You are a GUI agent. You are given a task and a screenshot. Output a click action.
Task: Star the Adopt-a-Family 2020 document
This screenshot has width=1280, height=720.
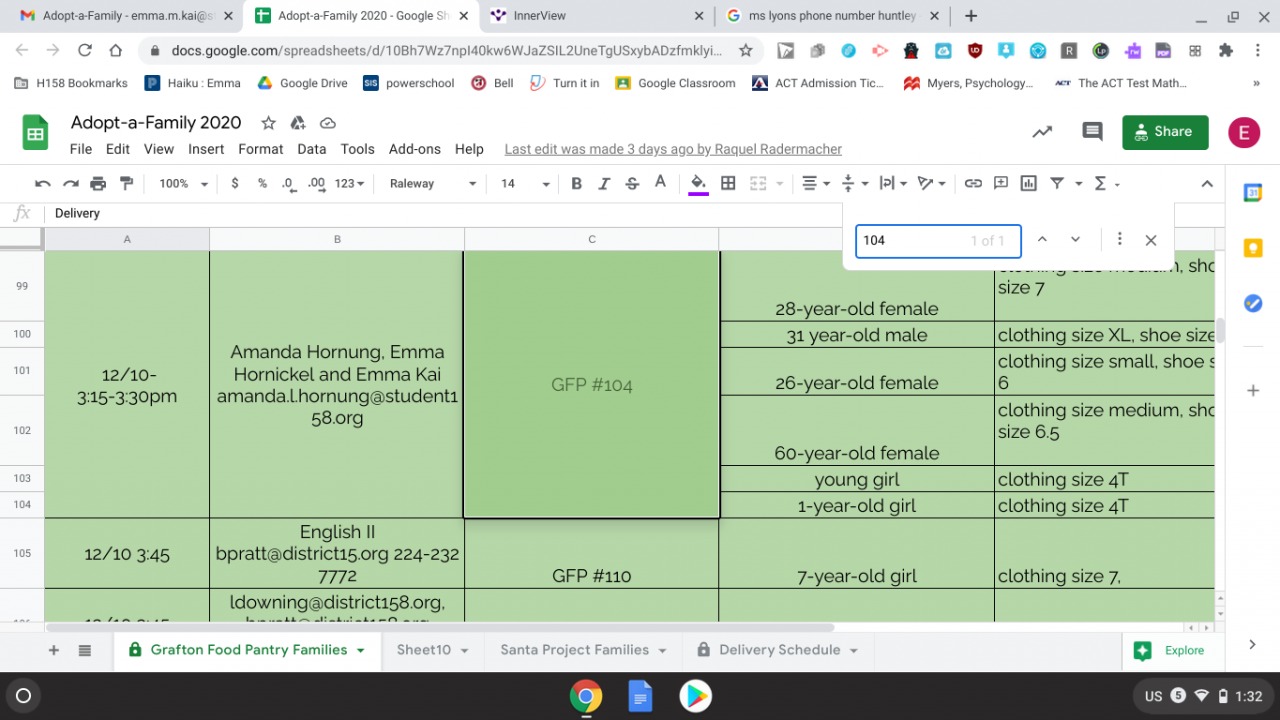[268, 123]
